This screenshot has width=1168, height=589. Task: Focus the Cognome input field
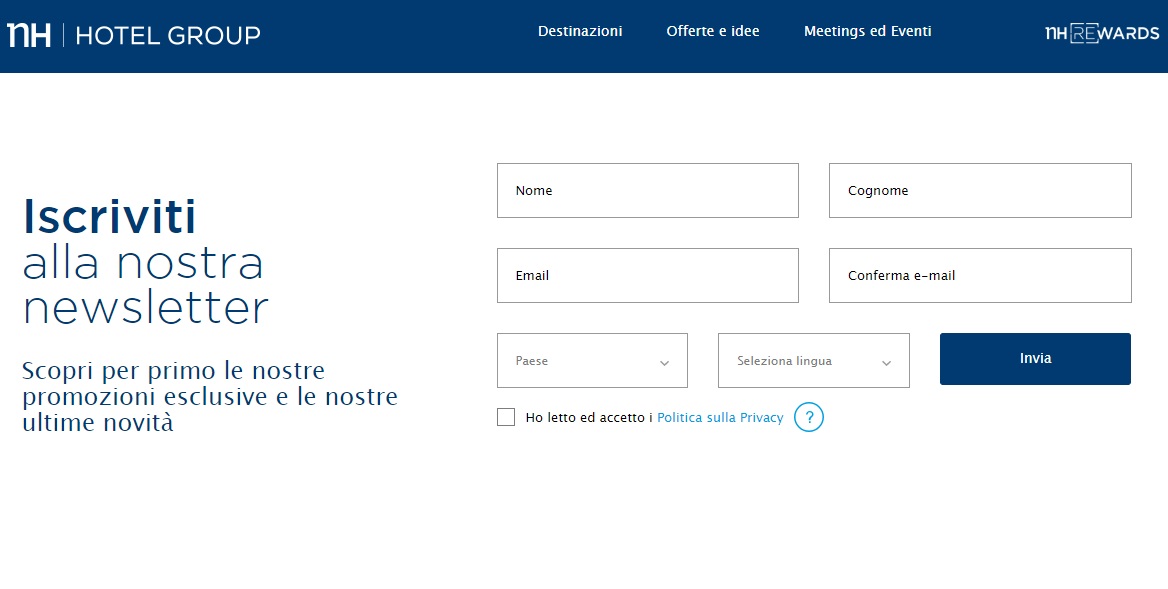pyautogui.click(x=980, y=191)
